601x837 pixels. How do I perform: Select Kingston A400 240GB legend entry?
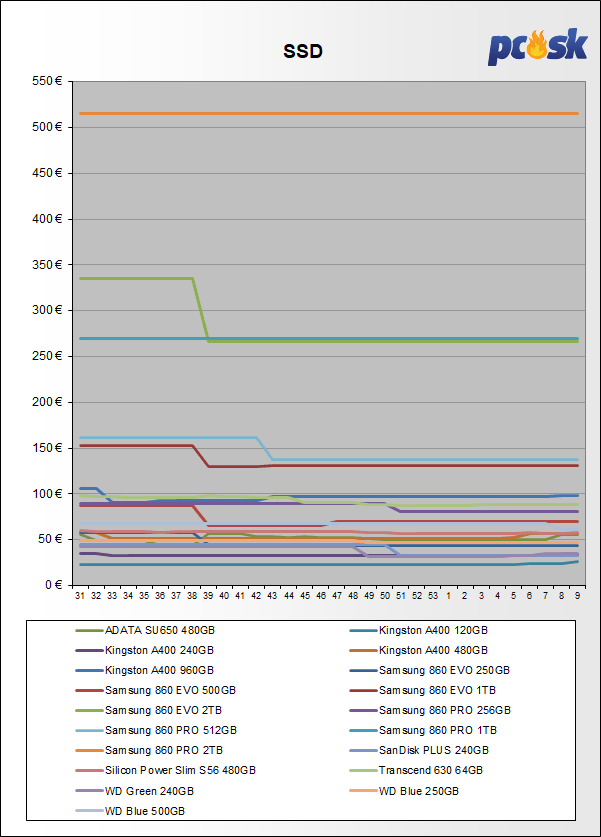pyautogui.click(x=144, y=650)
